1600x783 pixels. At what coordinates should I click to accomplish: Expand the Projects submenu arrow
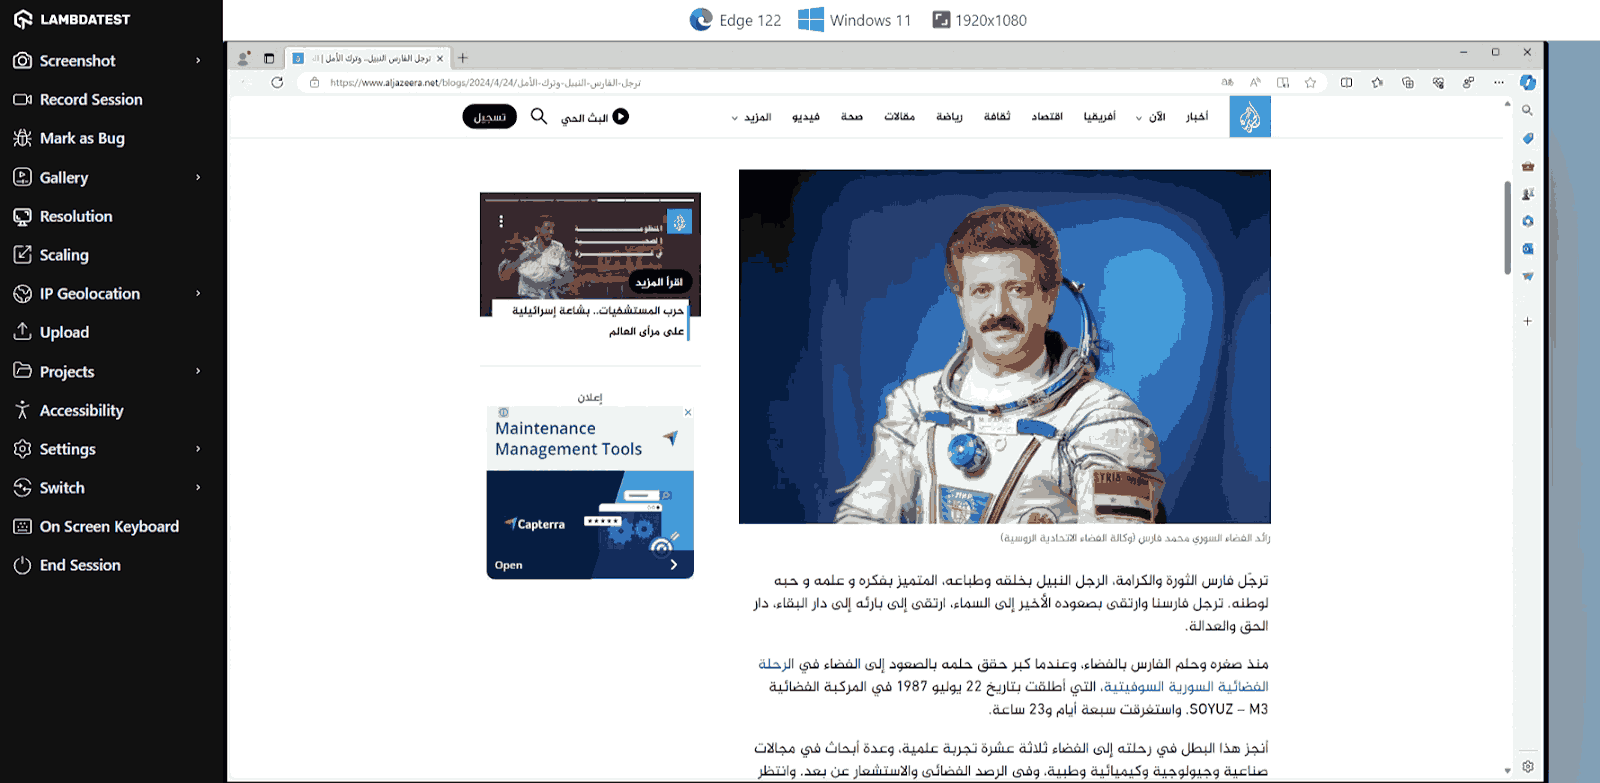click(x=198, y=371)
